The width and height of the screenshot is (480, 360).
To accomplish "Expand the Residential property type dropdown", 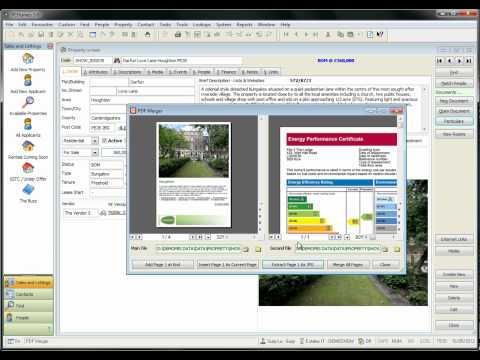I will 95,141.
